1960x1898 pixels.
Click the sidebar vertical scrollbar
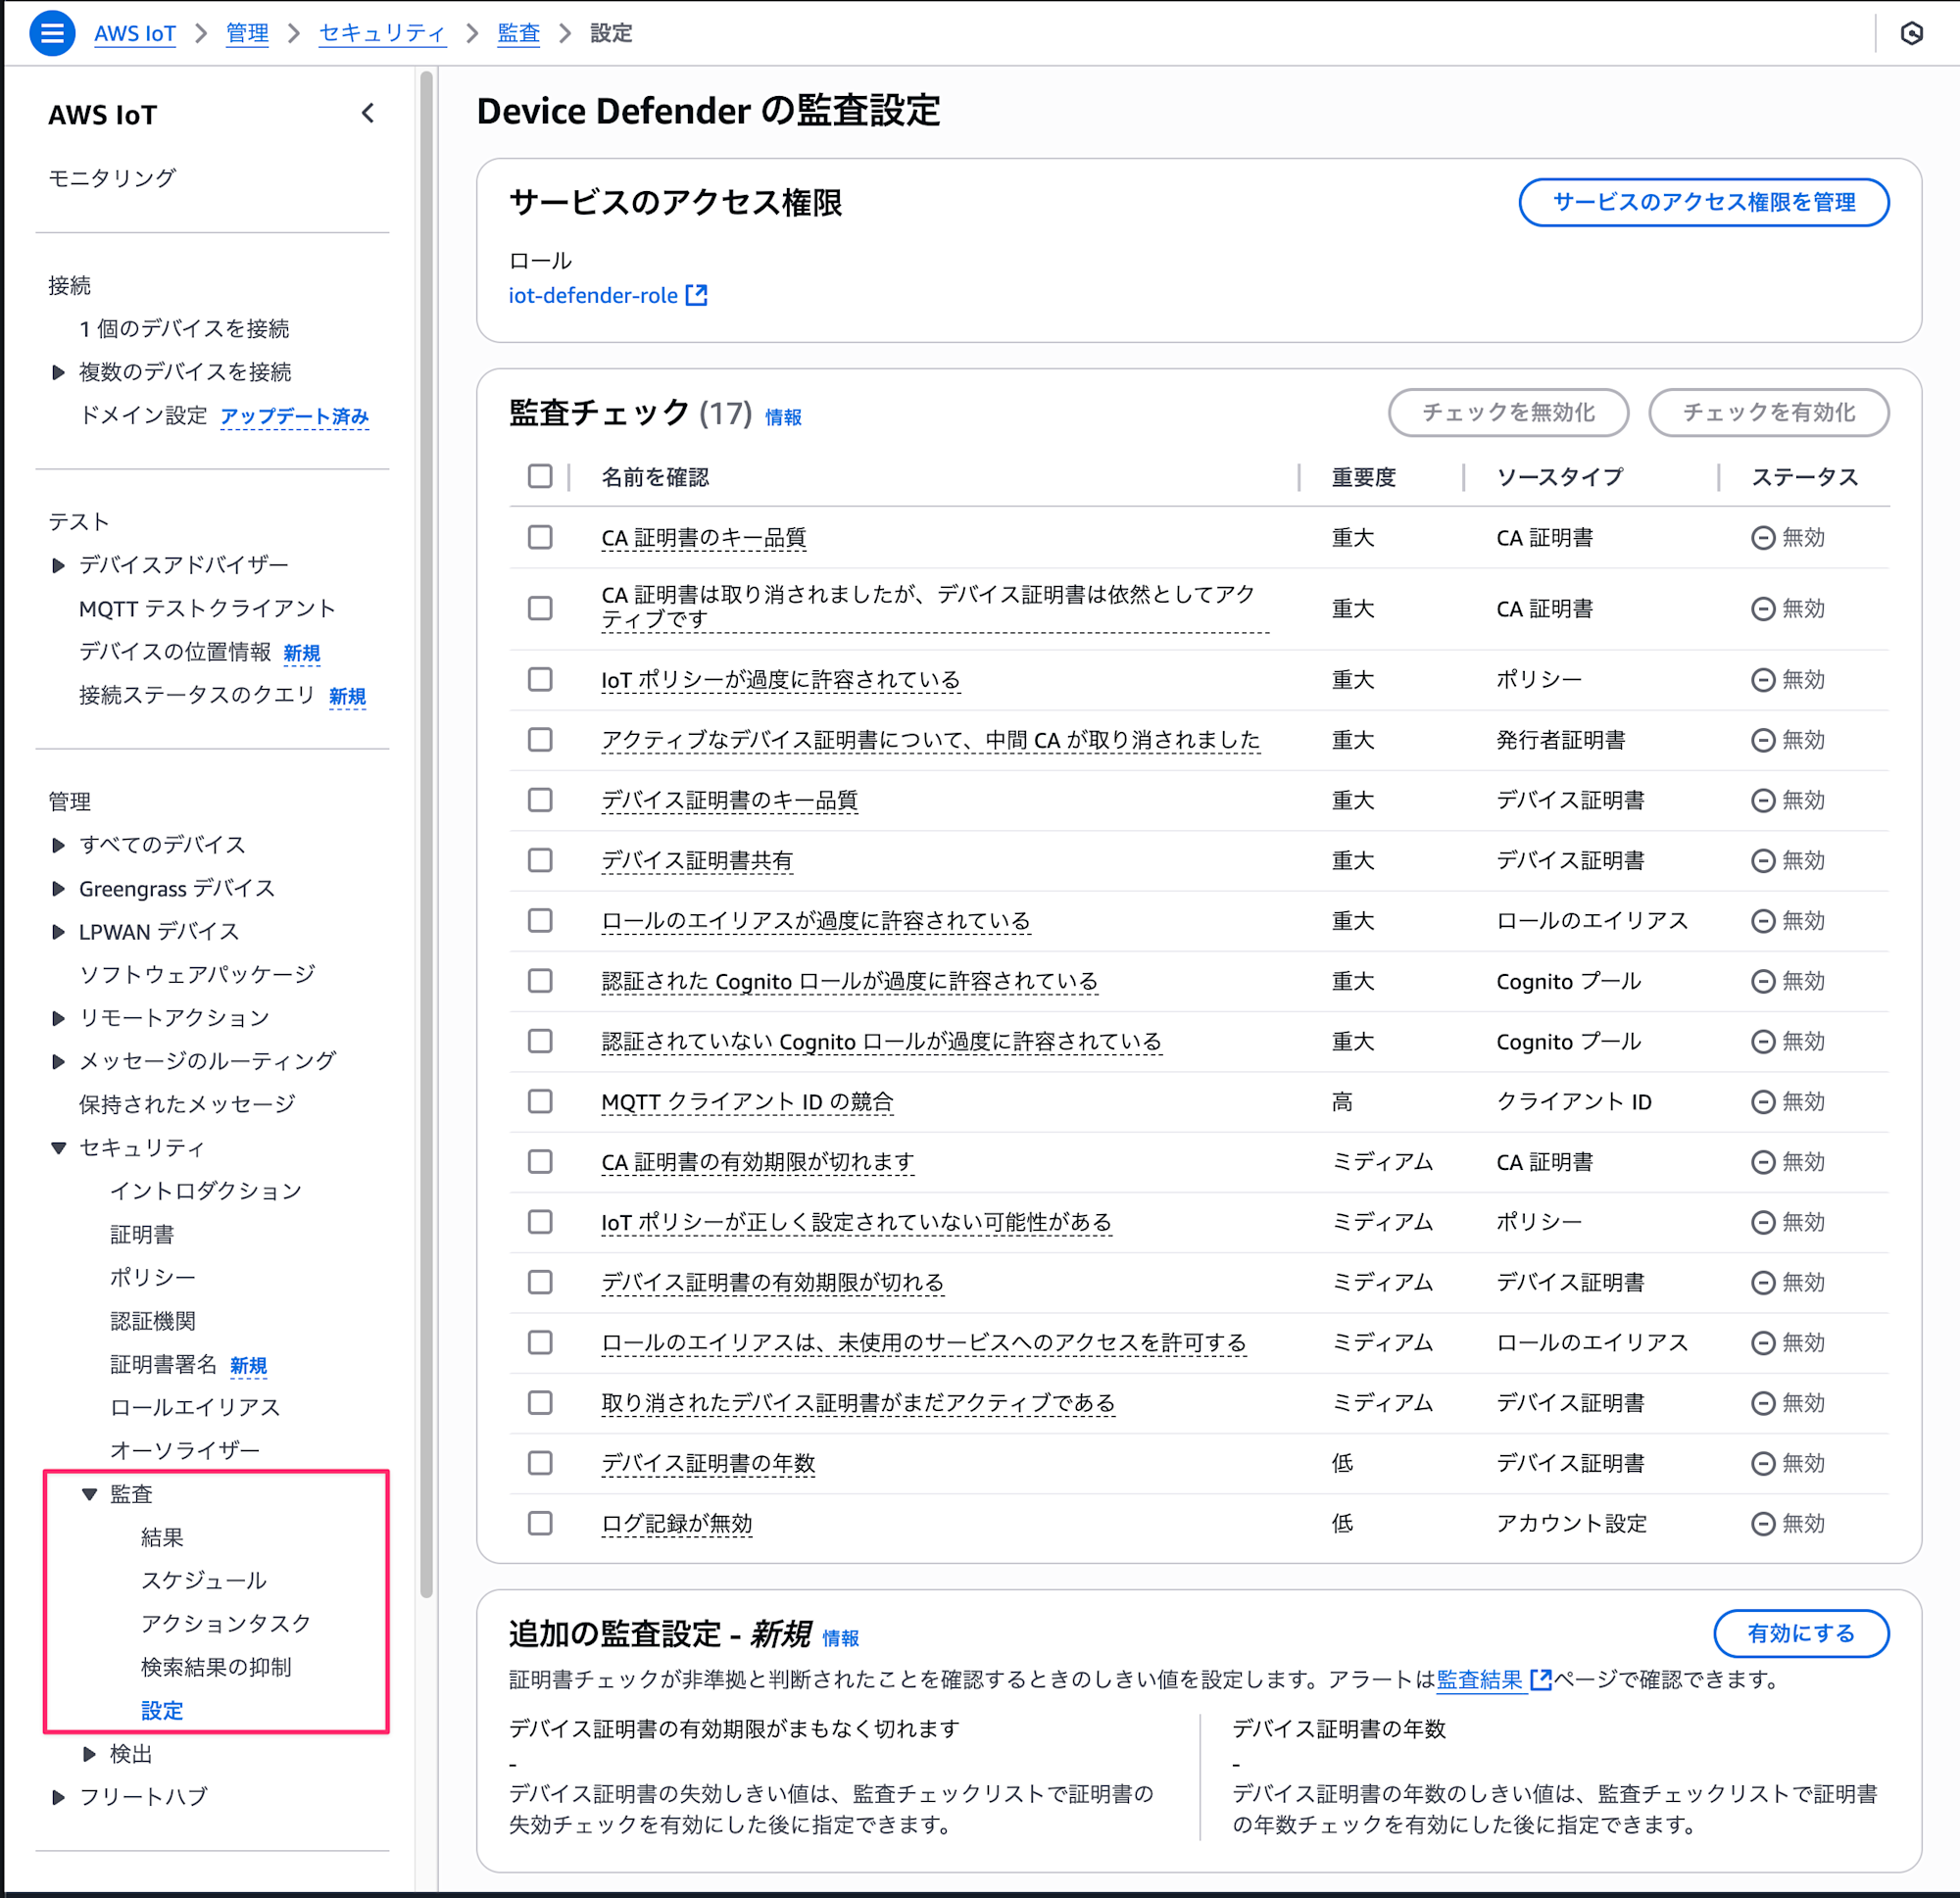[427, 834]
